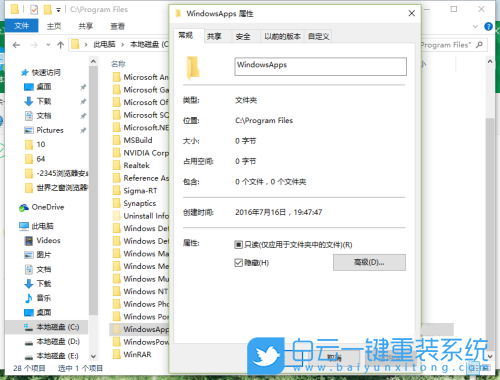Click the pin icon next to Pictures
500x380 pixels.
coord(83,130)
